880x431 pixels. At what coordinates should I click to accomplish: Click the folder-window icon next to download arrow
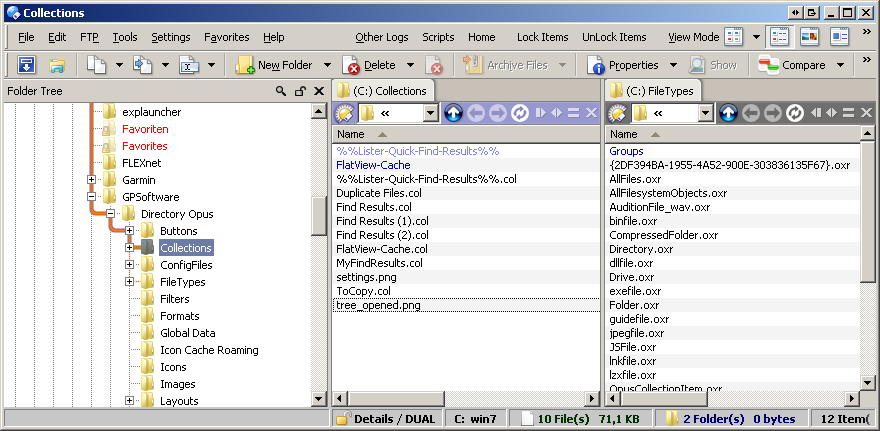tap(57, 66)
